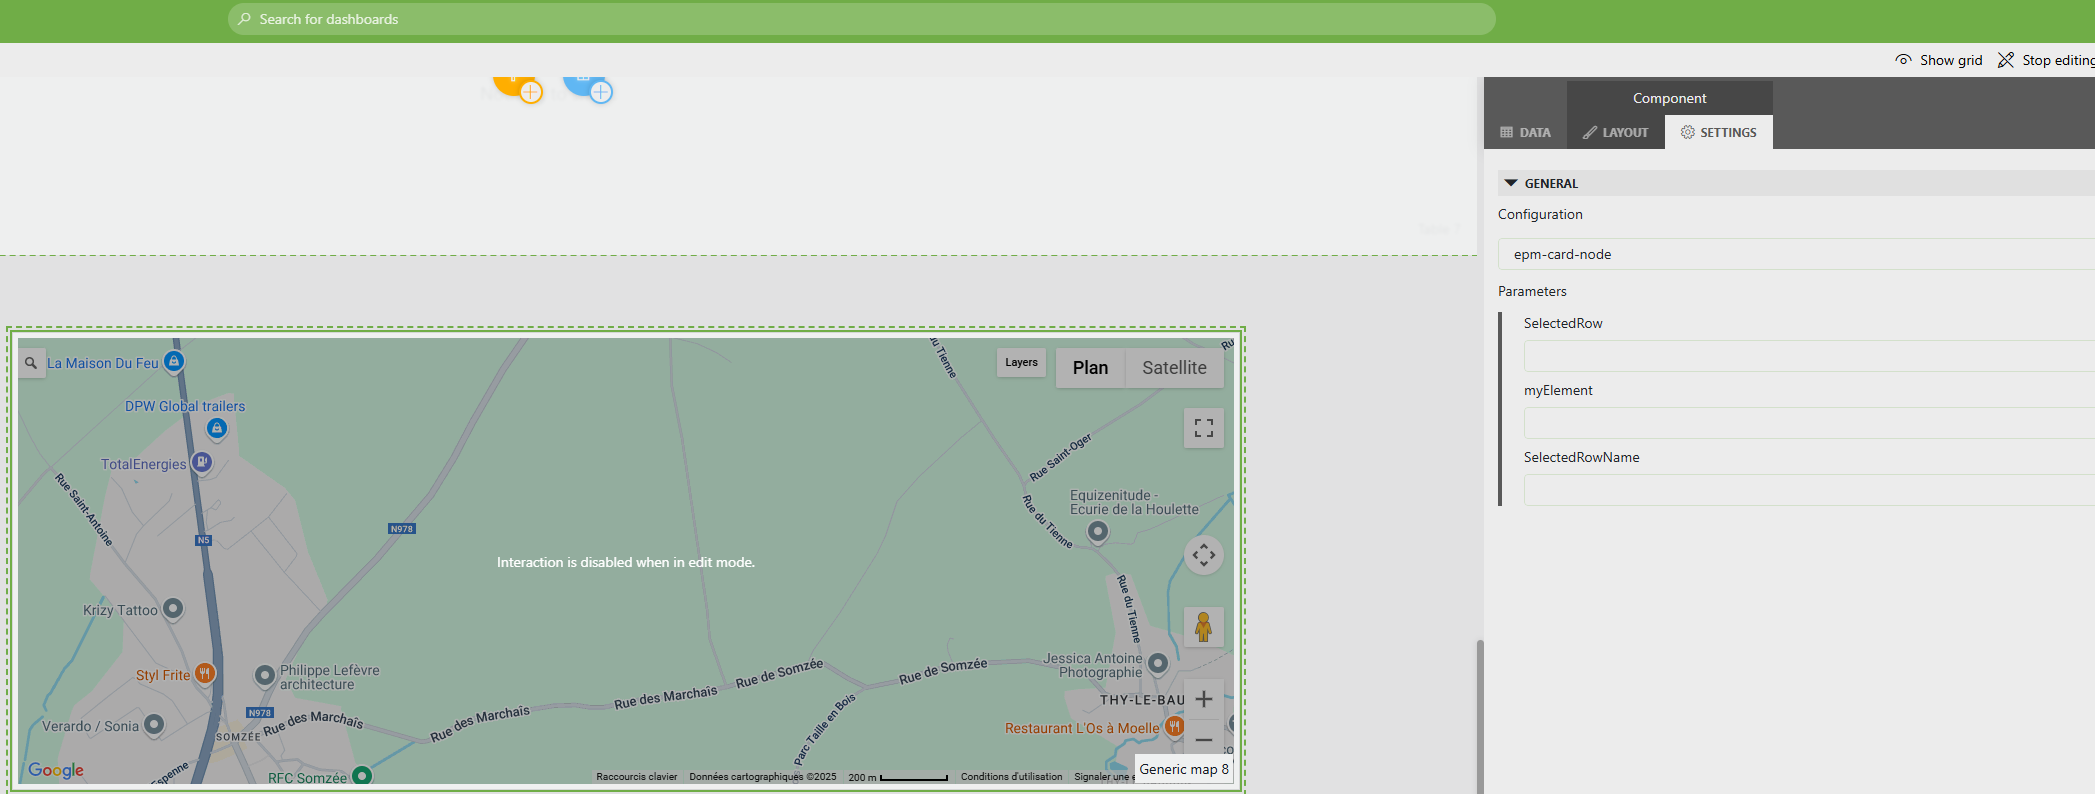Screen dimensions: 2095x794
Task: Click the blue node plus icon
Action: (x=600, y=92)
